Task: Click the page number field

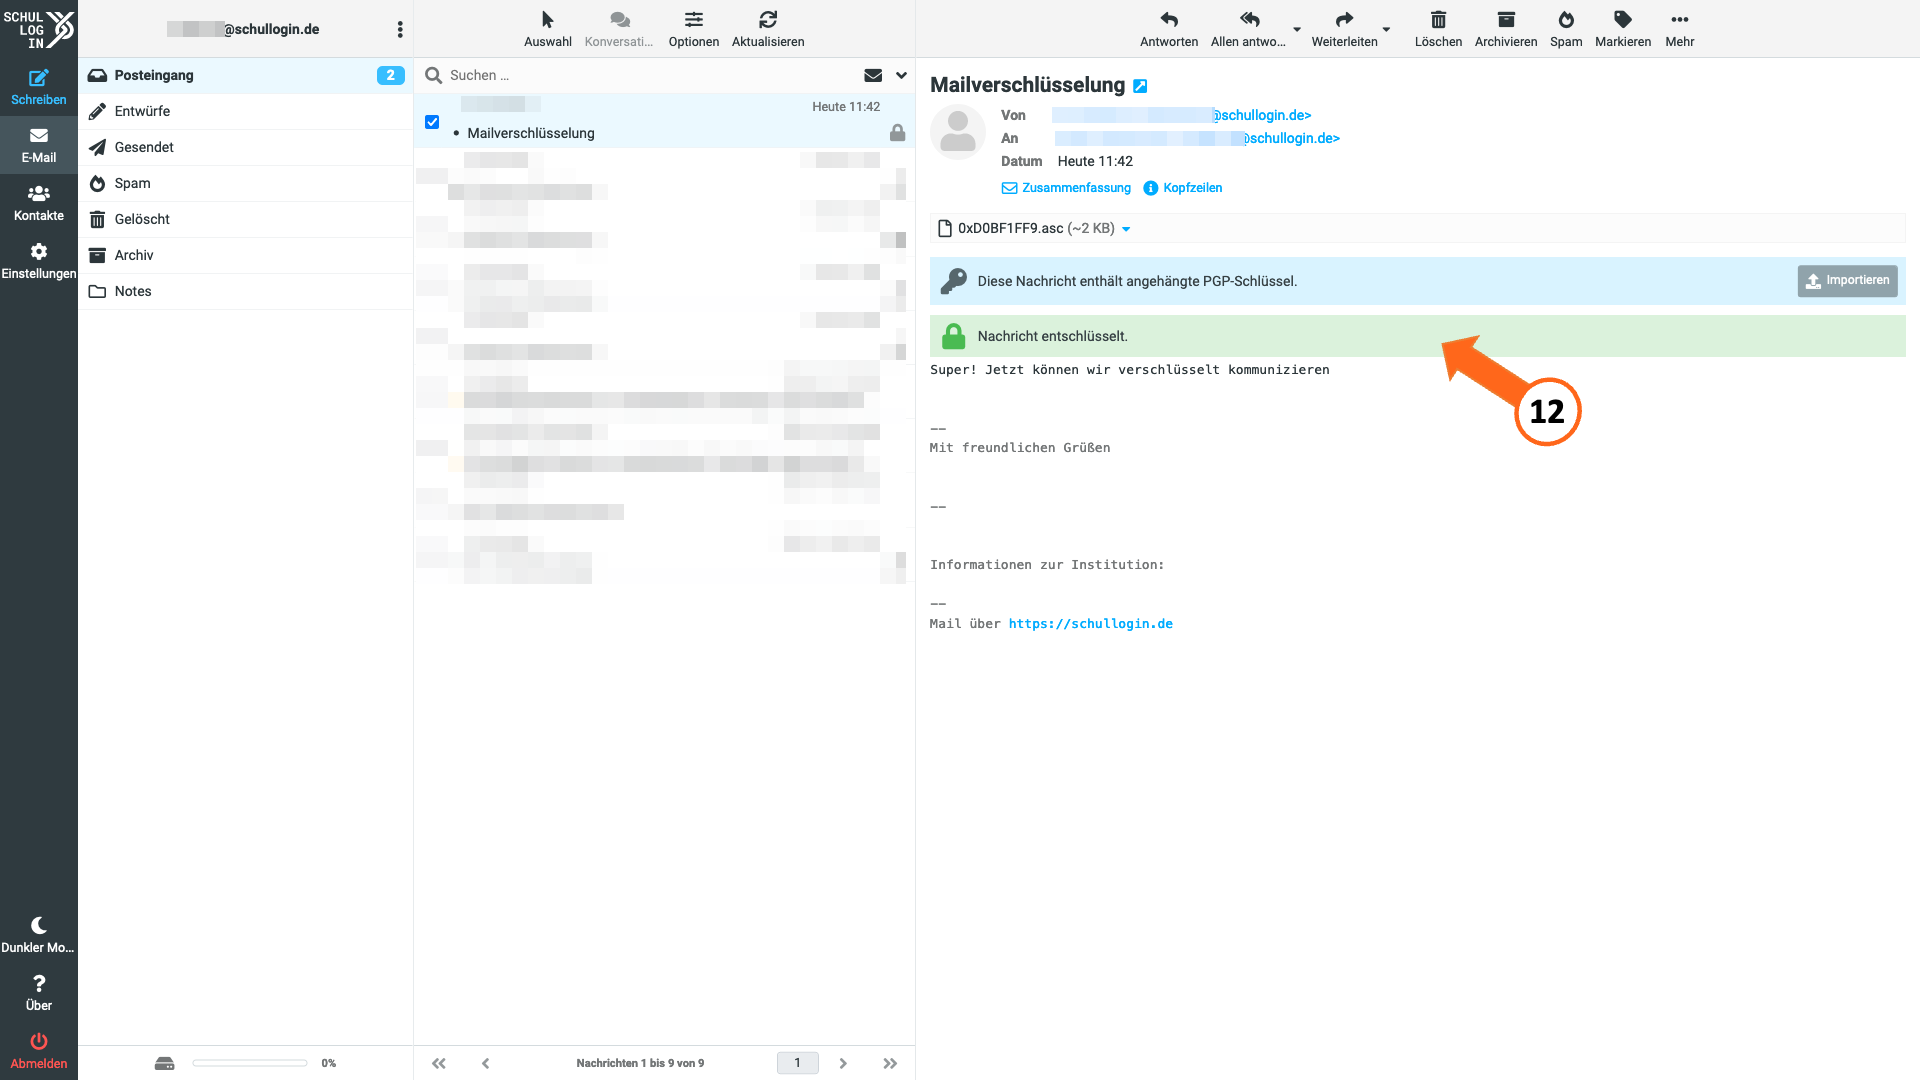Action: tap(797, 1063)
